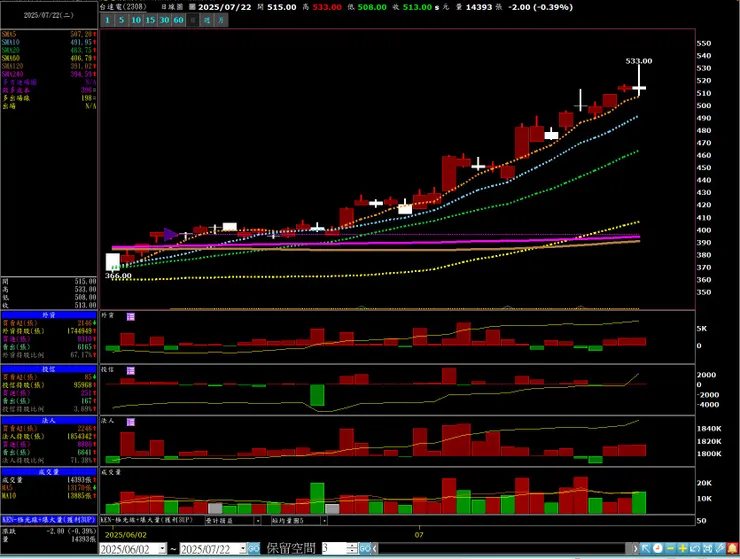Click the SMA20 legend row

[49, 51]
